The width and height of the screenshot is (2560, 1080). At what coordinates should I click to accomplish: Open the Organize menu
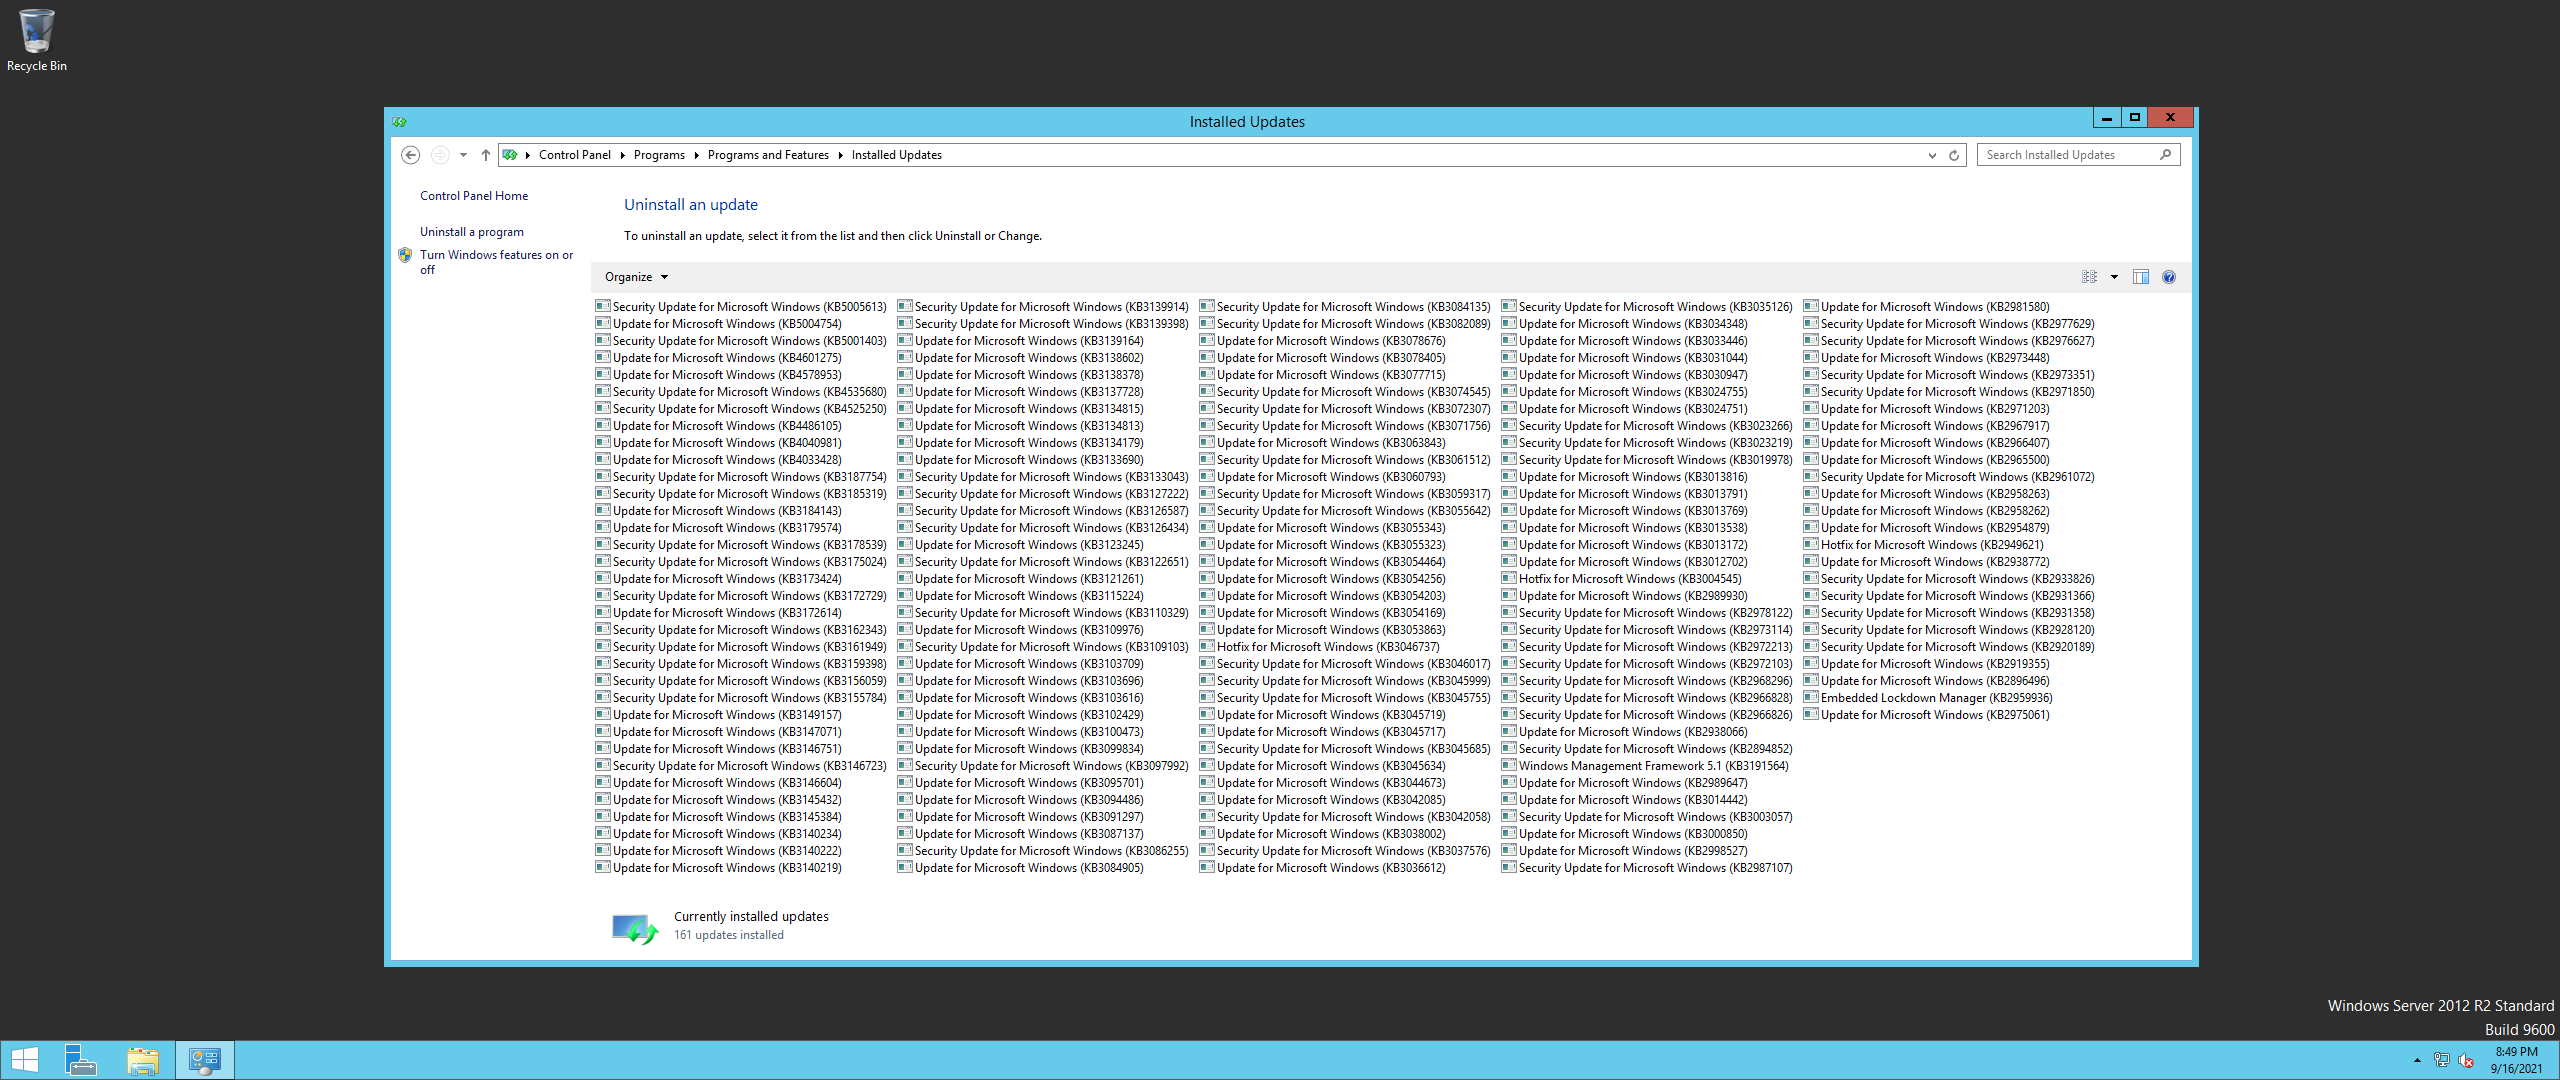[636, 277]
